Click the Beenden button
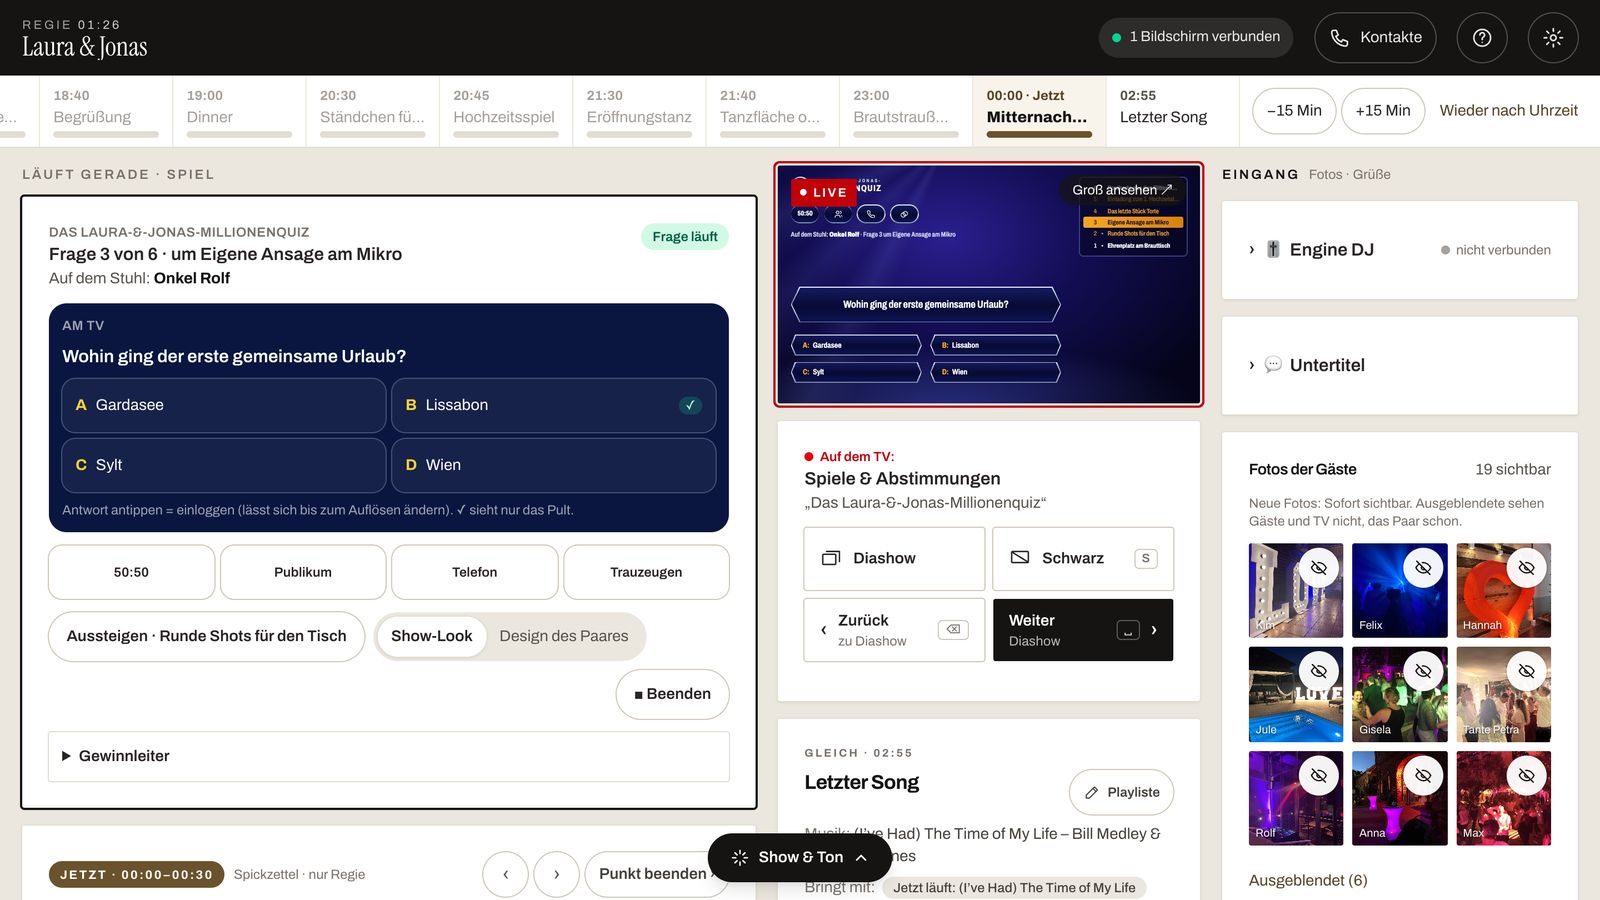The height and width of the screenshot is (900, 1600). point(672,694)
